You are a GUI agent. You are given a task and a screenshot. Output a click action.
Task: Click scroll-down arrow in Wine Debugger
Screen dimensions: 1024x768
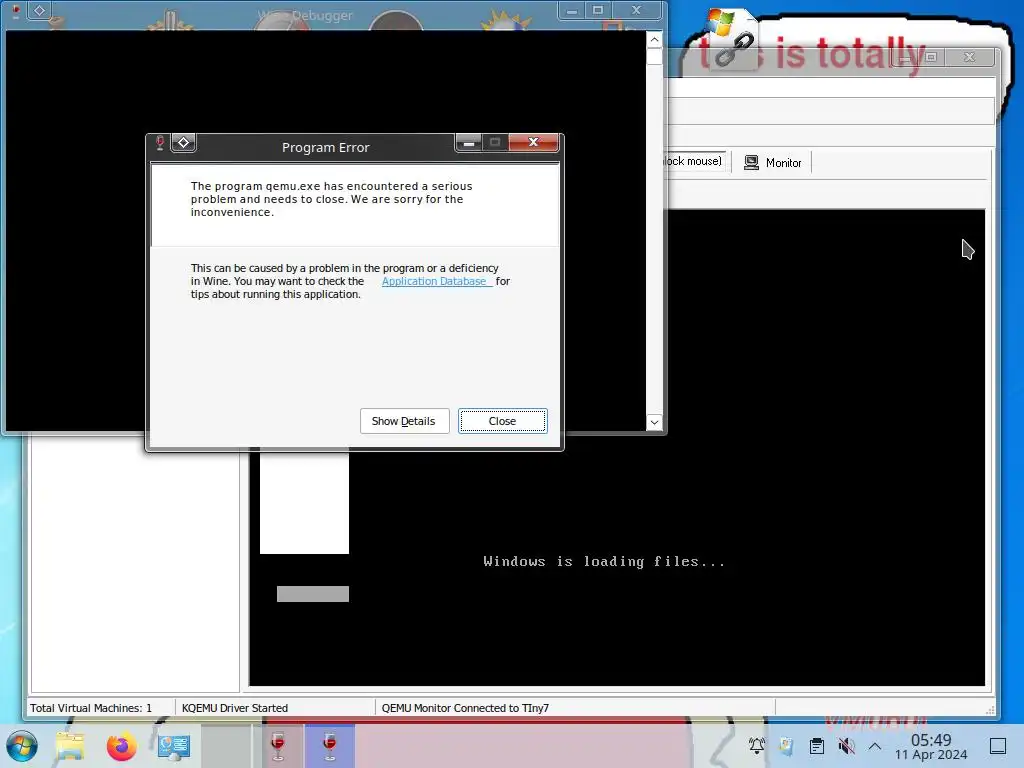(654, 423)
